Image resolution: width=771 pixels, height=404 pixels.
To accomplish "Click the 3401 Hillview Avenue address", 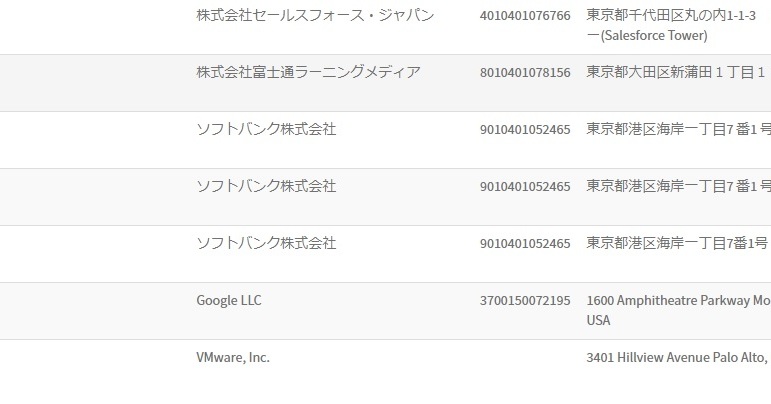I will [x=678, y=358].
